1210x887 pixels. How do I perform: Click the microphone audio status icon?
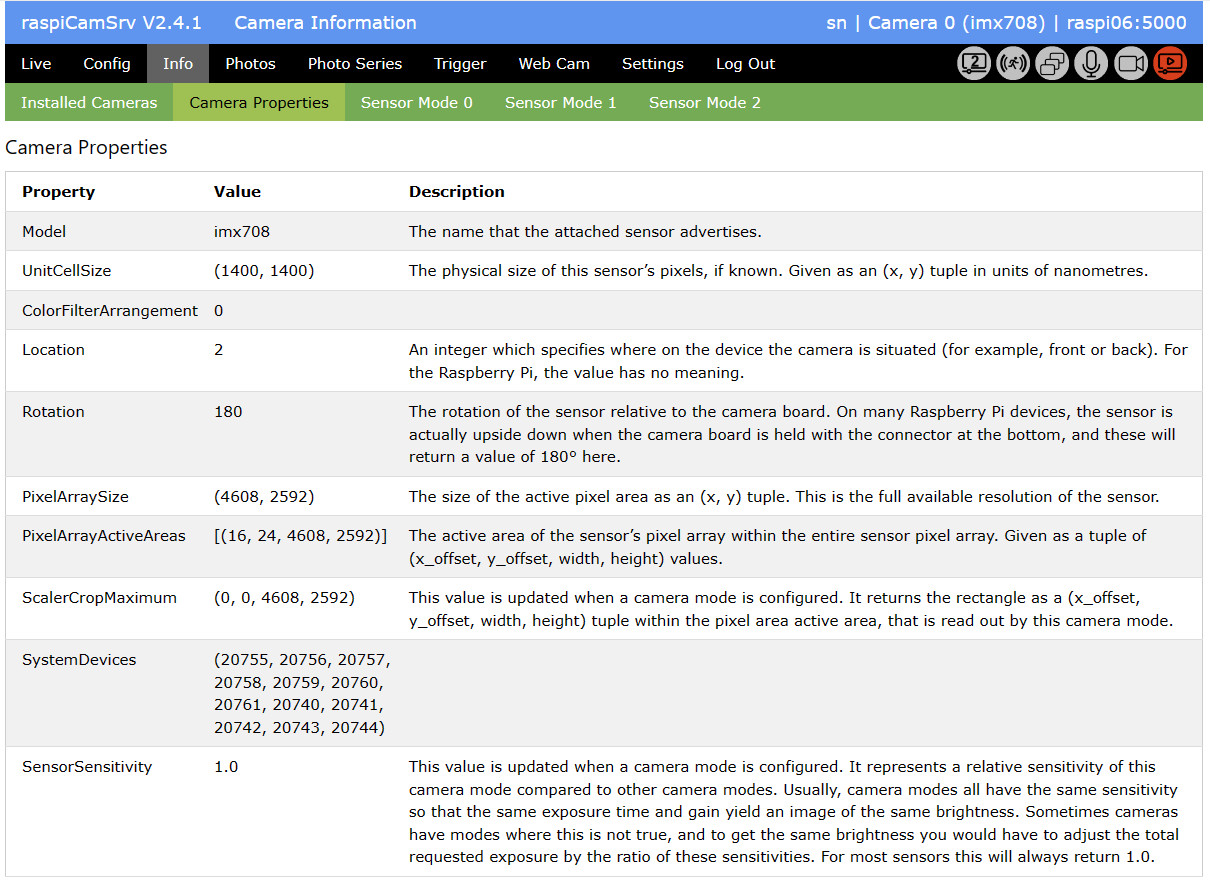coord(1091,64)
